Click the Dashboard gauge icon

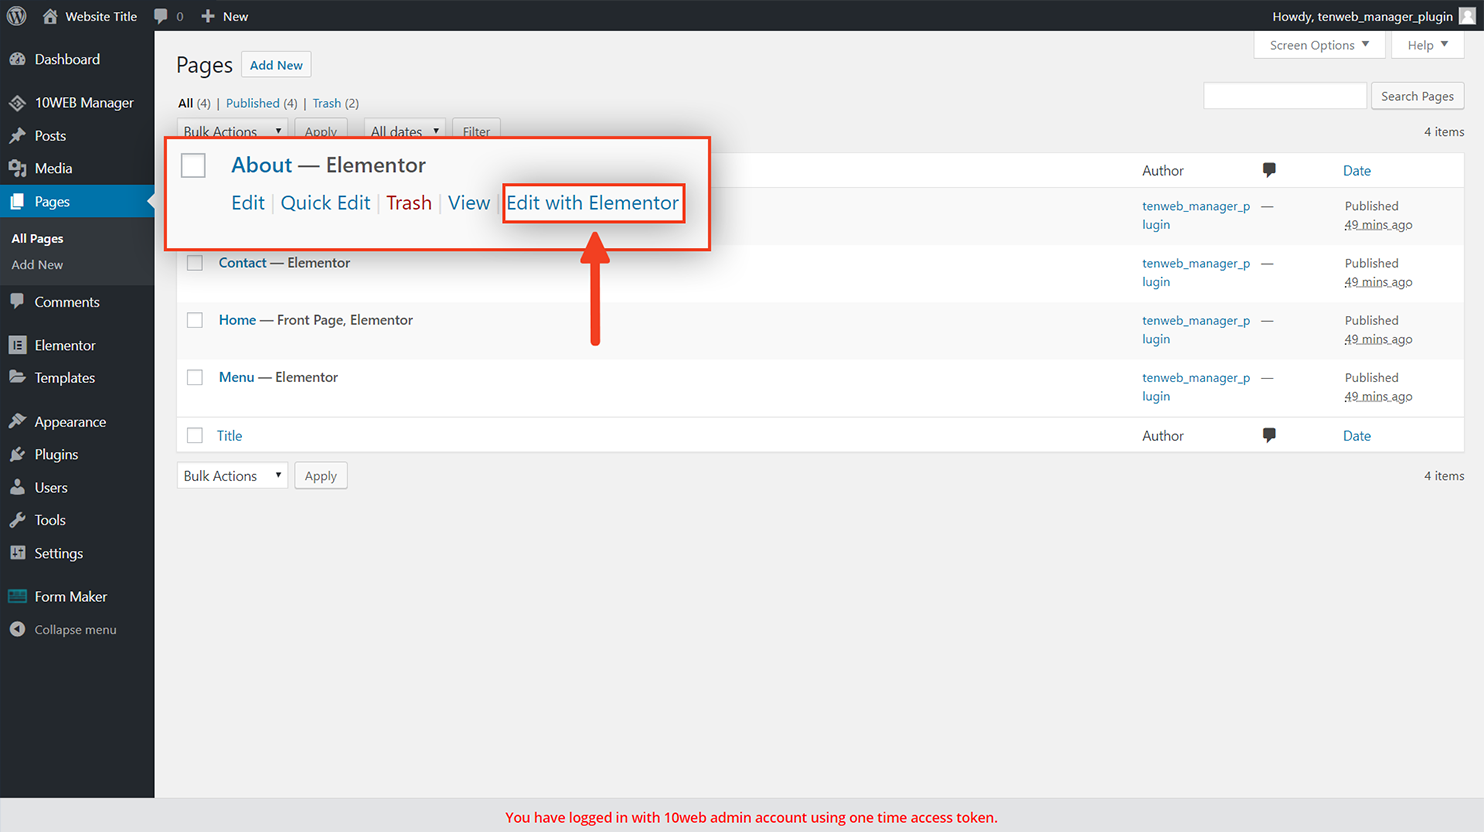tap(17, 59)
